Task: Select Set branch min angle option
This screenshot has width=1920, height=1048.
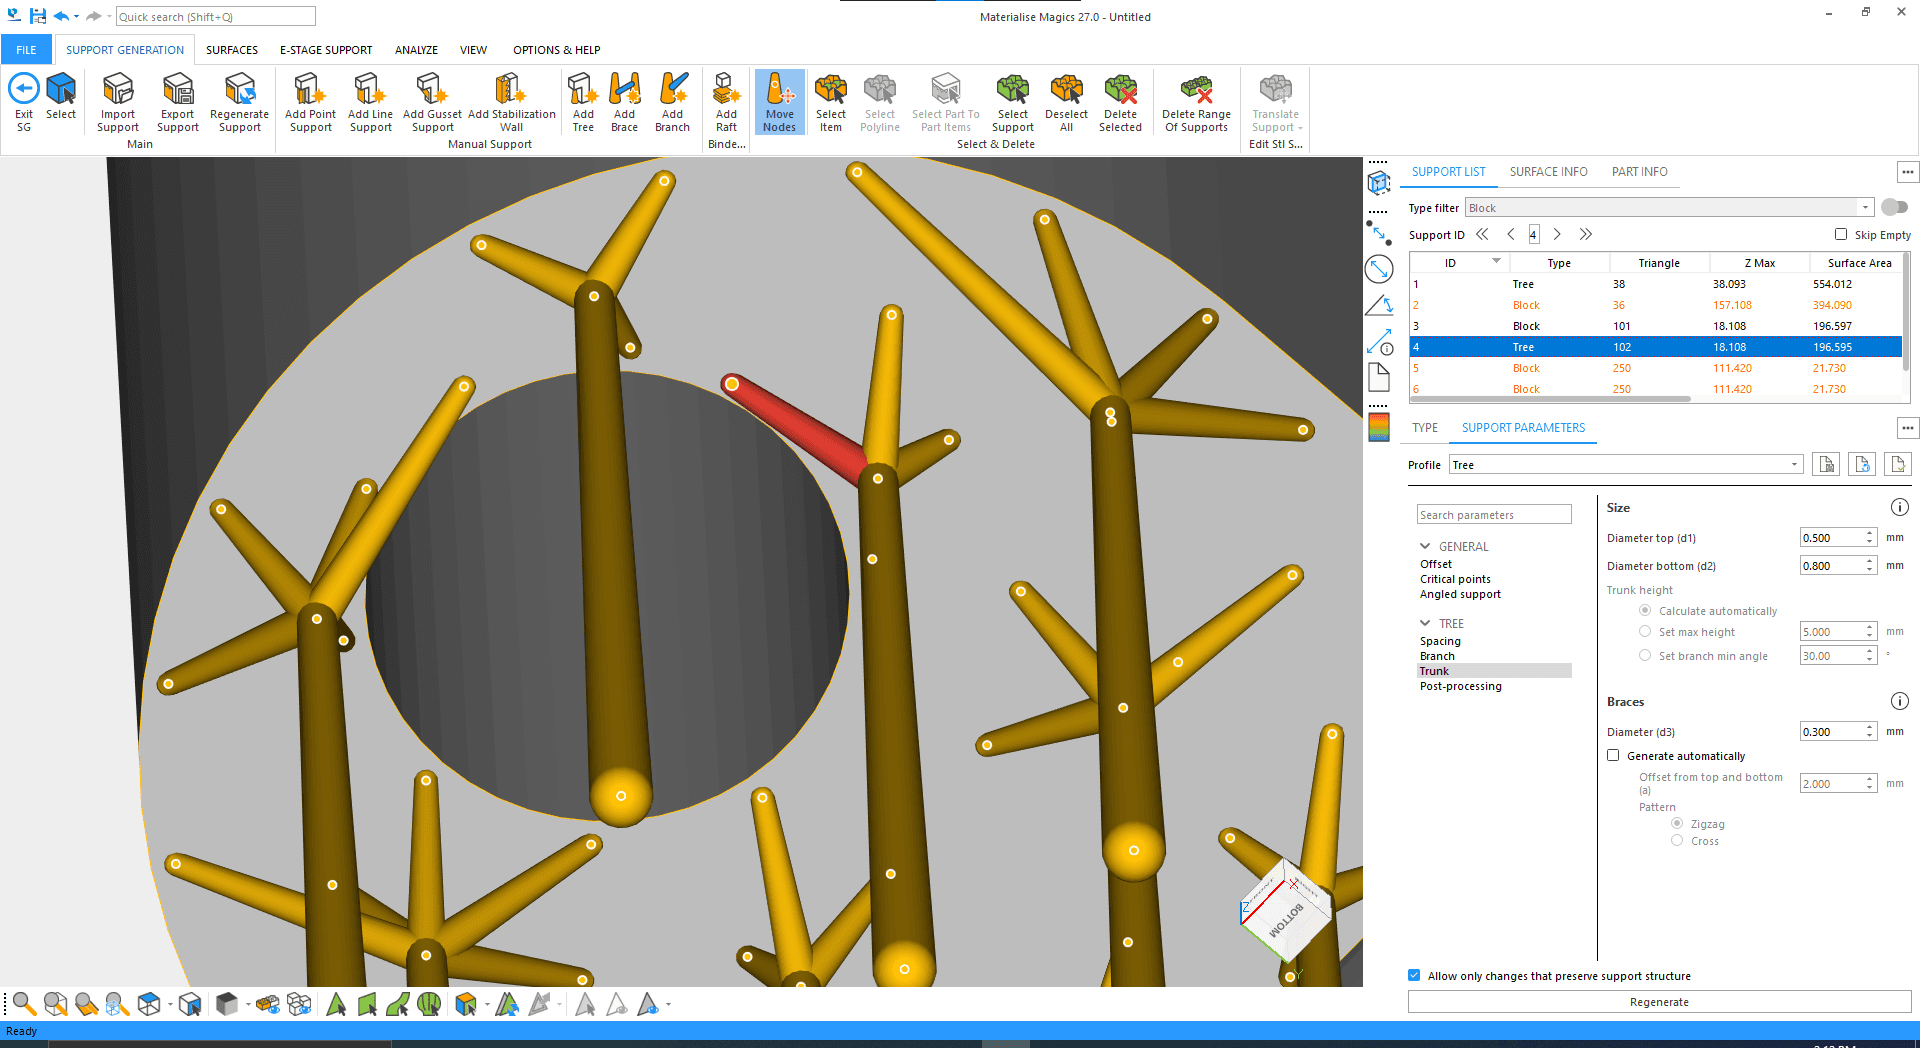Action: coord(1645,655)
